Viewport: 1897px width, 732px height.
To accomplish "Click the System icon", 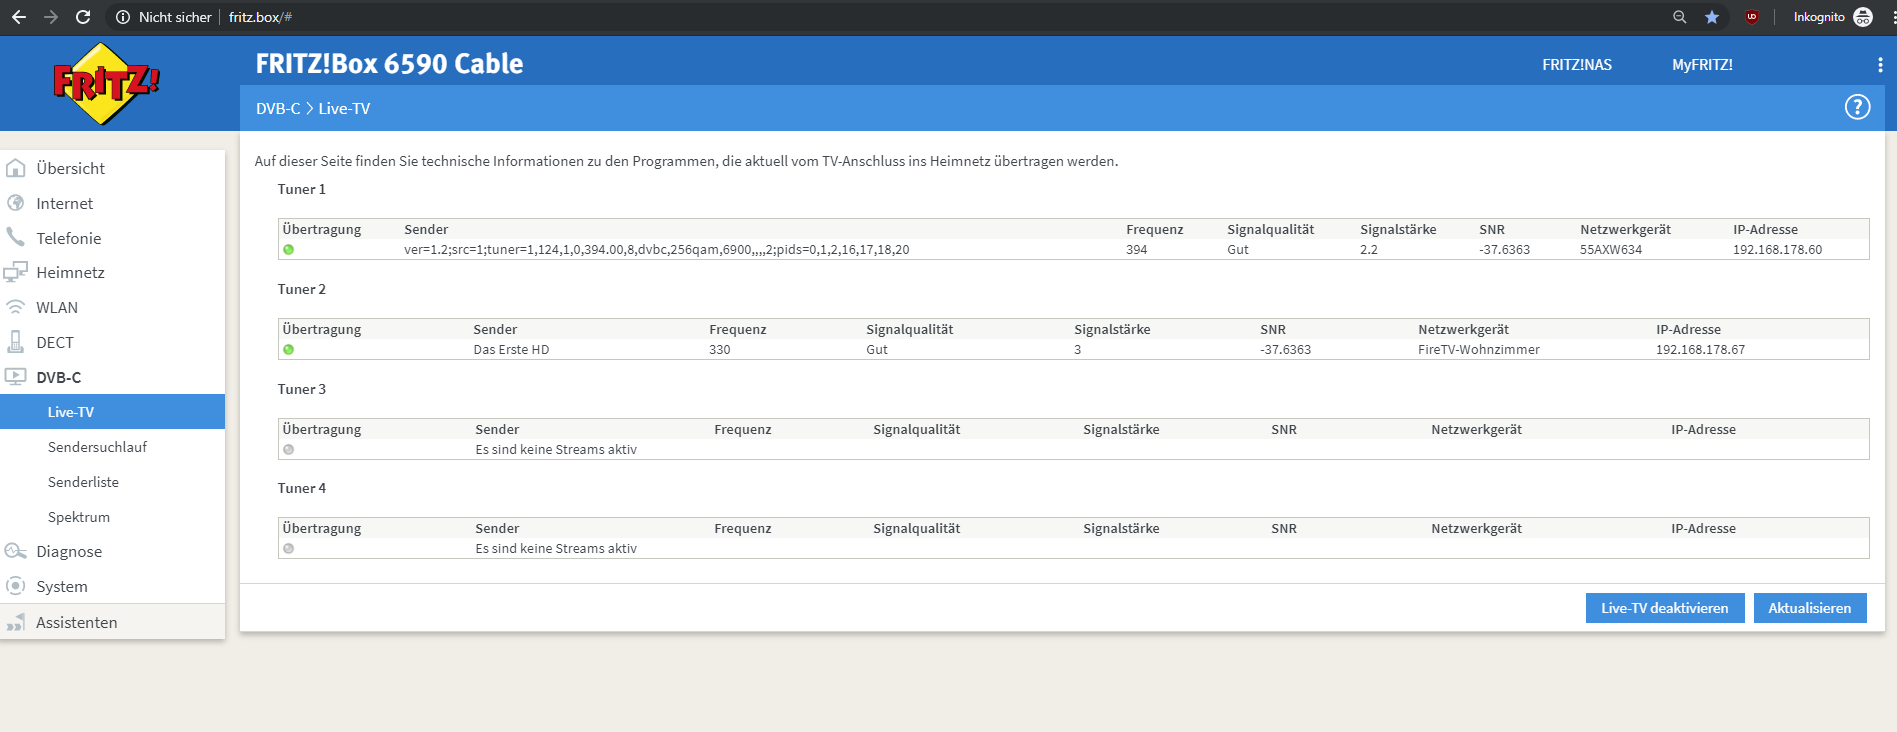I will coord(16,586).
